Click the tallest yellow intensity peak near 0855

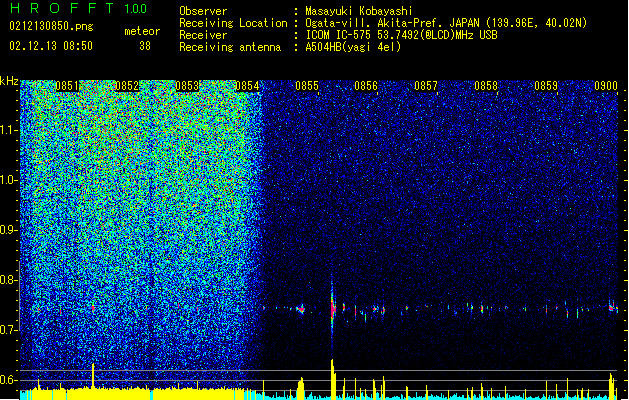(x=333, y=378)
